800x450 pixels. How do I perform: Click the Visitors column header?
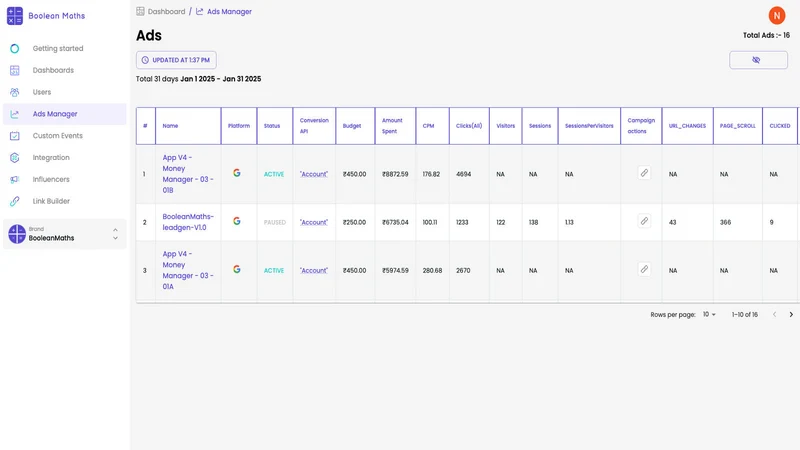coord(506,126)
